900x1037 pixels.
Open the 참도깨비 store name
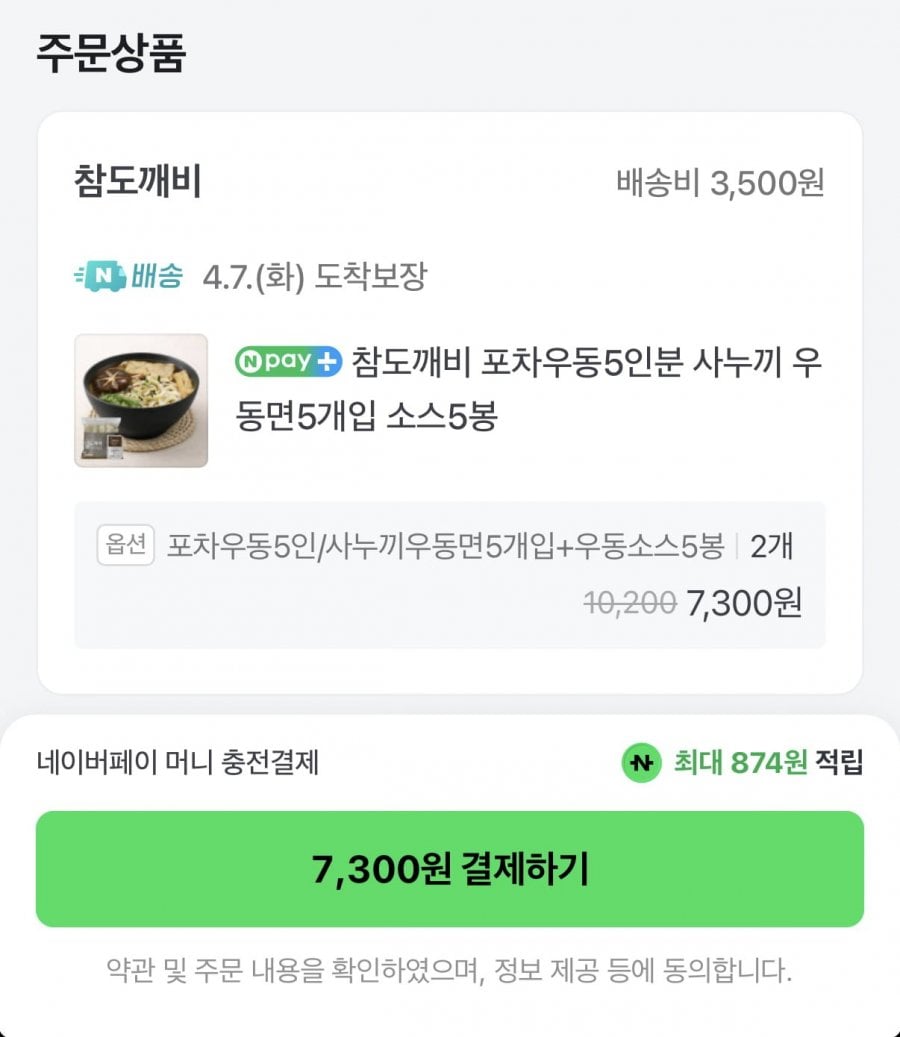click(x=138, y=183)
